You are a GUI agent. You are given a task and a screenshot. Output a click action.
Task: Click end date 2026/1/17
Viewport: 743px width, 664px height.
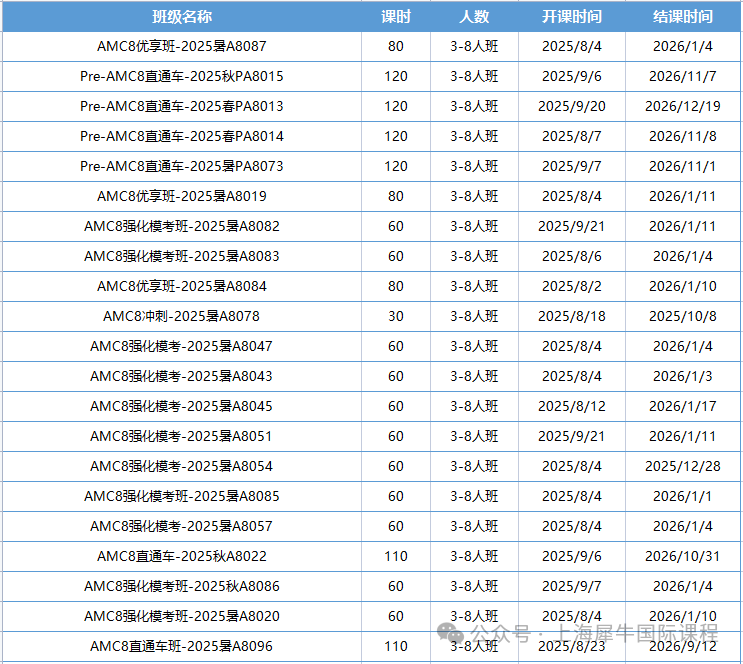[682, 406]
